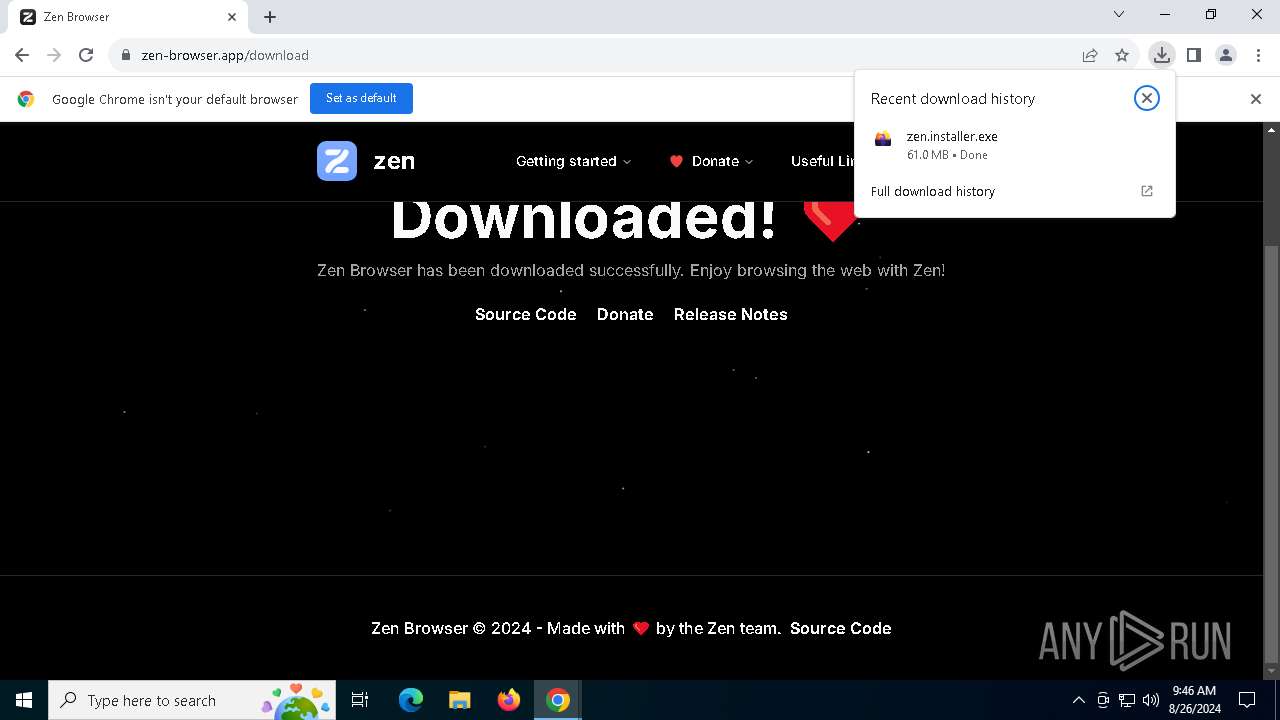Close the Zen Browser tab
This screenshot has width=1280, height=720.
(x=232, y=17)
